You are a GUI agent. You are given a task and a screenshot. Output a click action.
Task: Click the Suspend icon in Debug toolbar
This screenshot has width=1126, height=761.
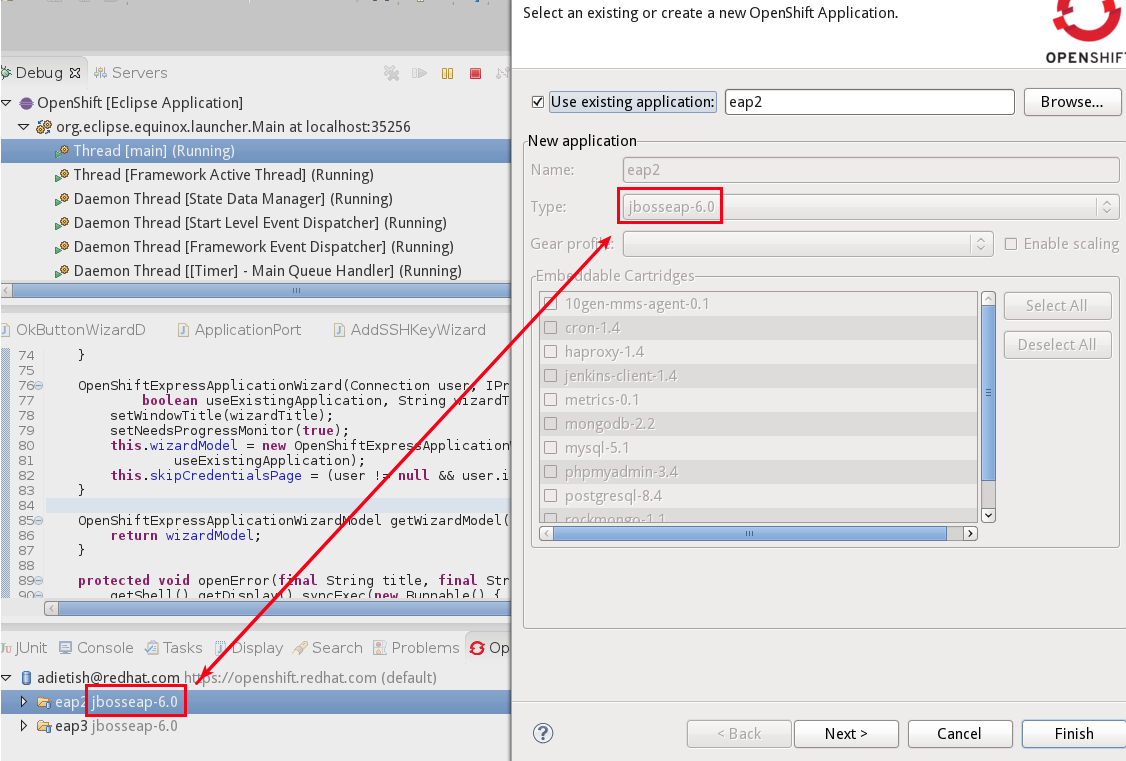(447, 73)
